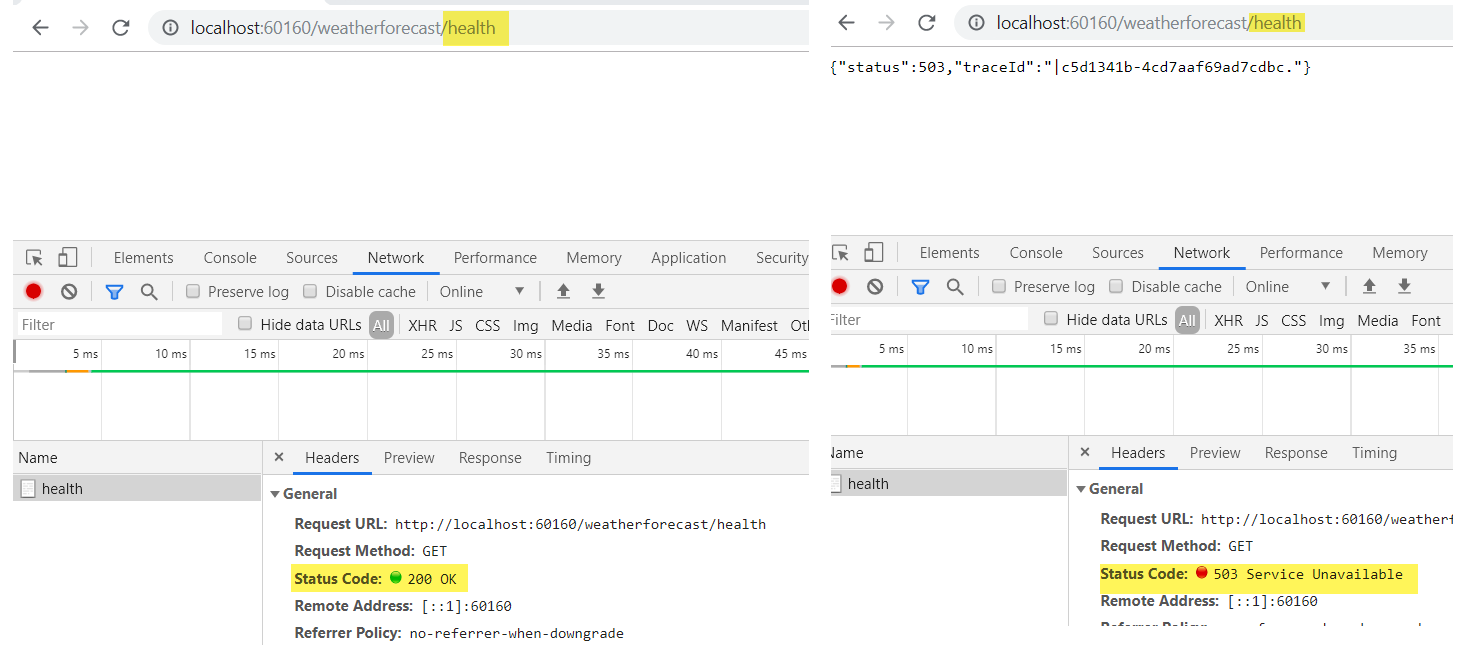Toggle the device toolbar
The height and width of the screenshot is (647, 1466).
point(67,257)
